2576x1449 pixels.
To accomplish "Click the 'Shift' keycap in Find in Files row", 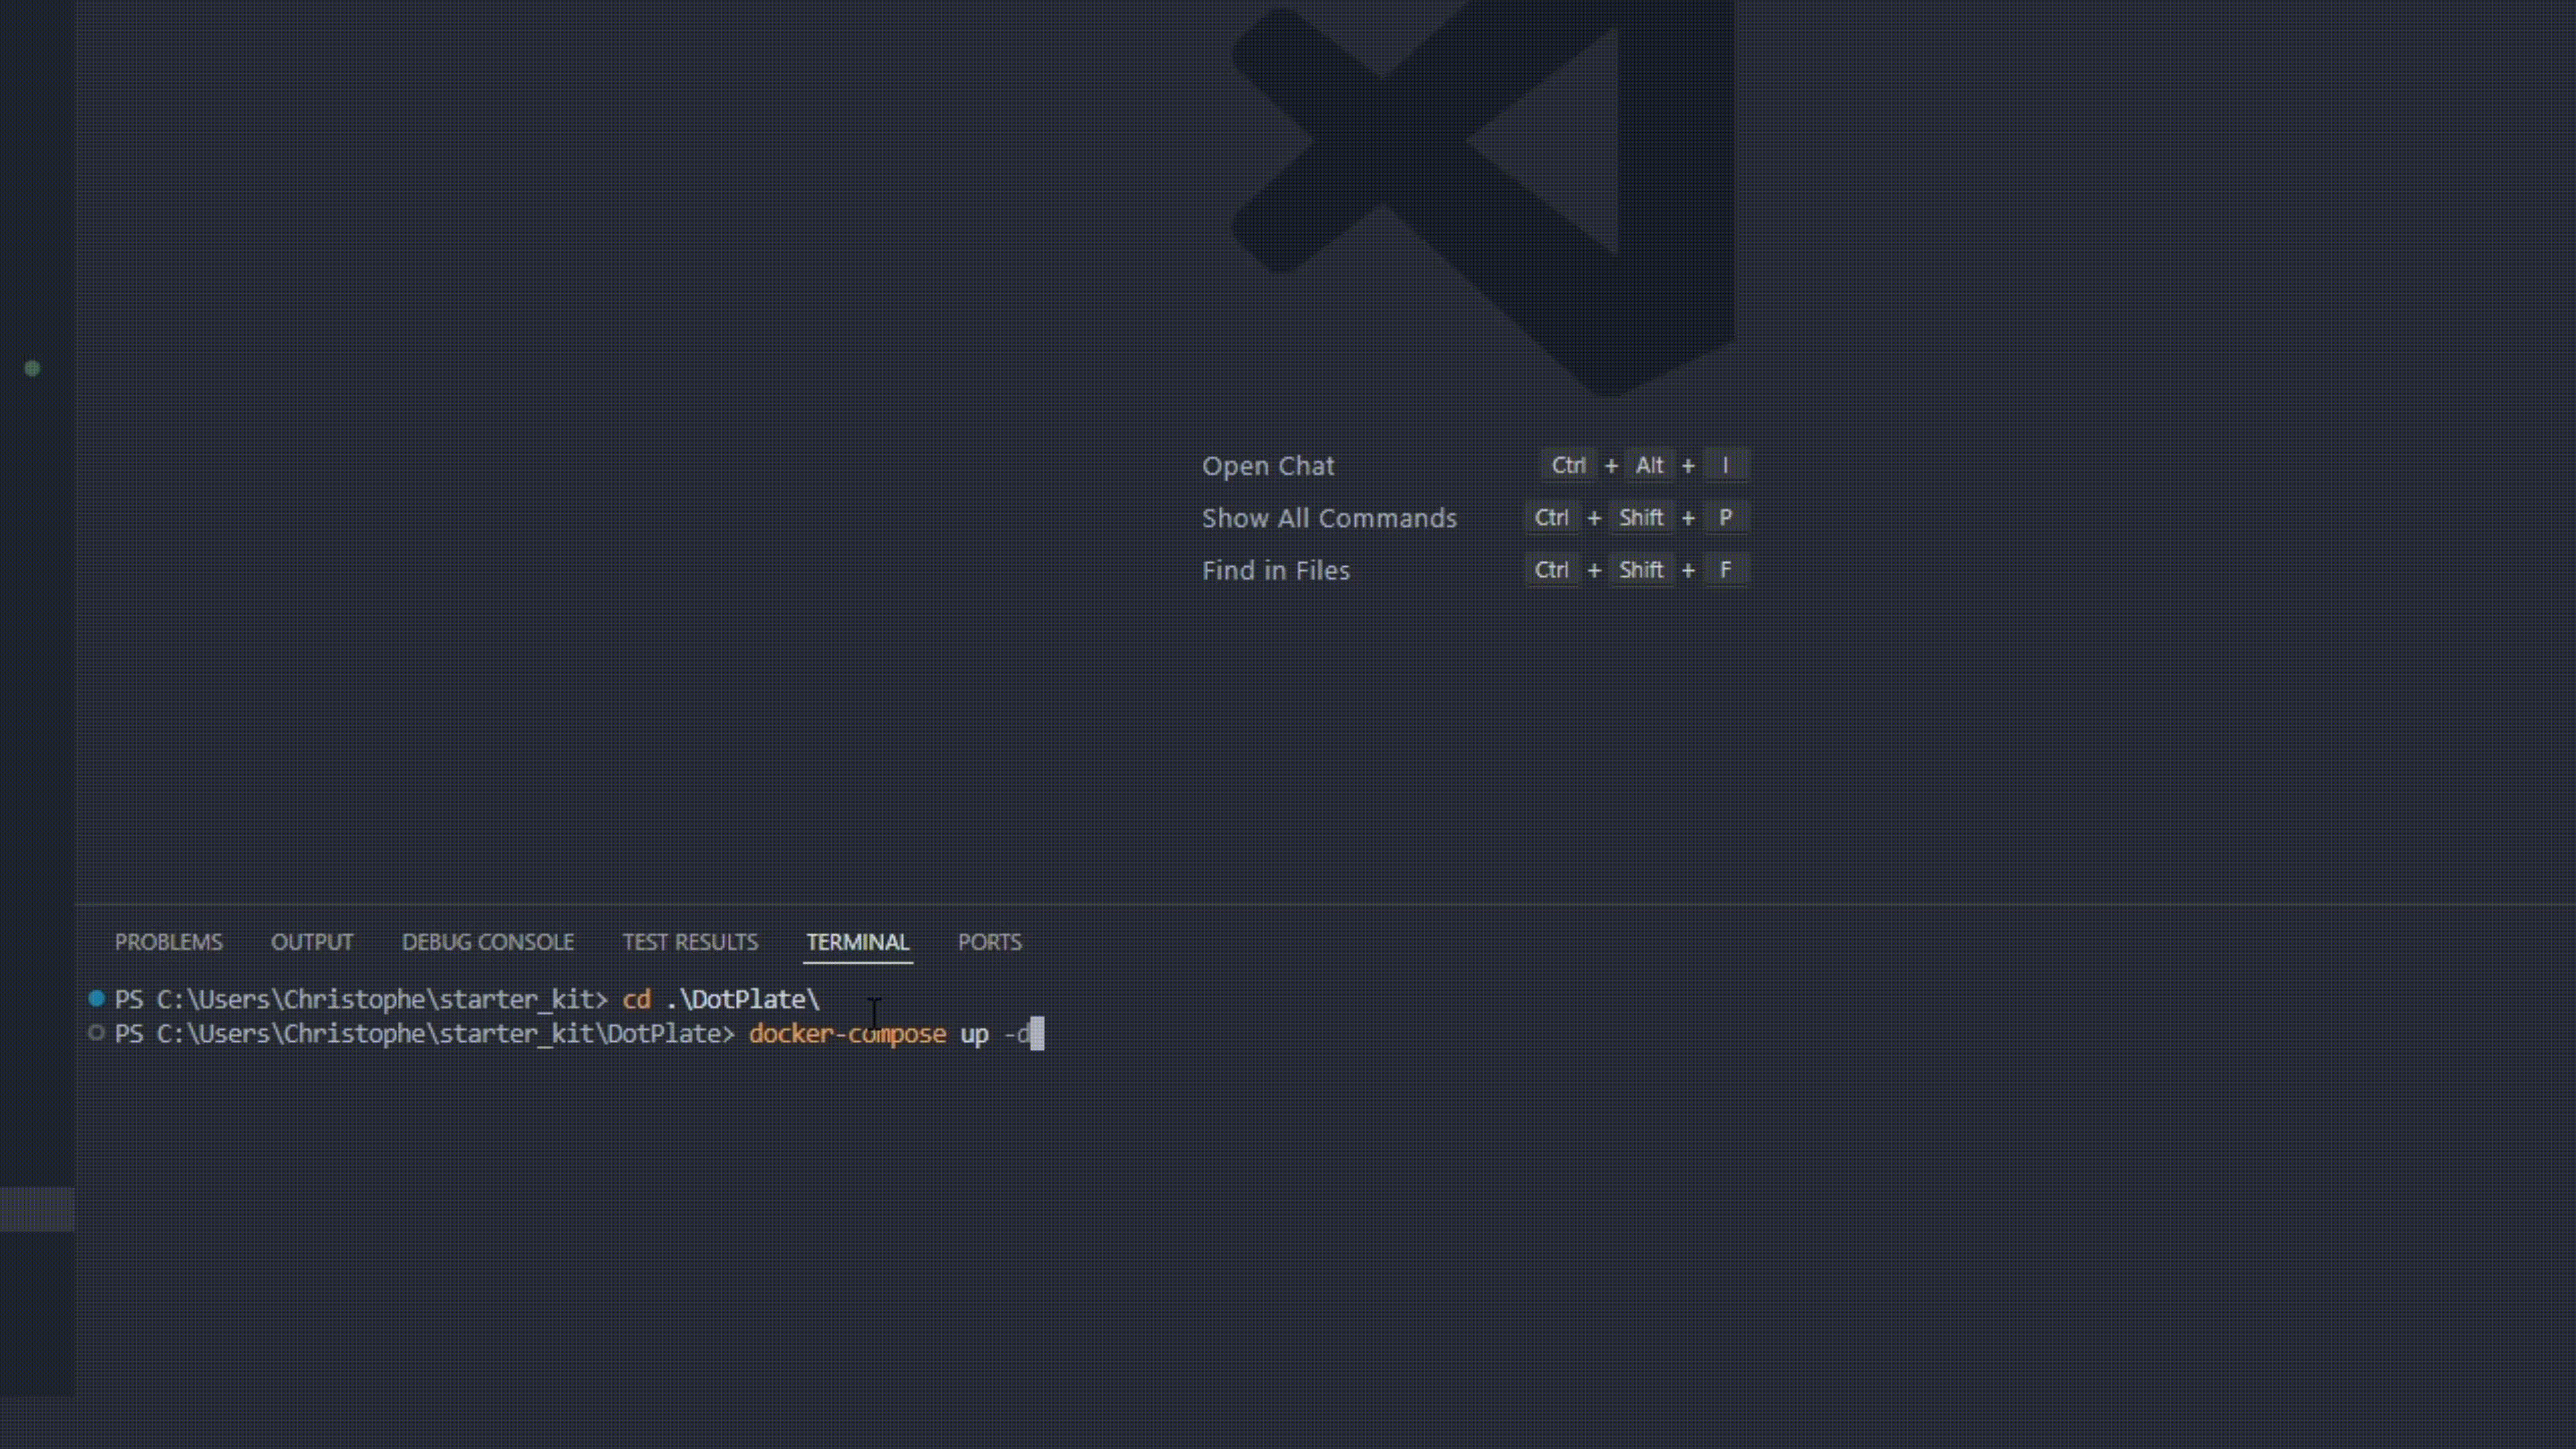I will point(1641,569).
